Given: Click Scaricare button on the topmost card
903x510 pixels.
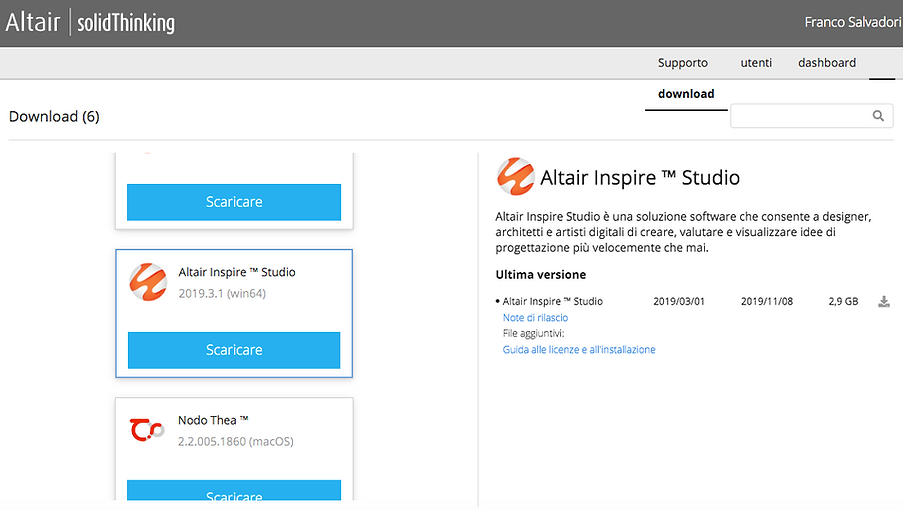Looking at the screenshot, I should [234, 202].
